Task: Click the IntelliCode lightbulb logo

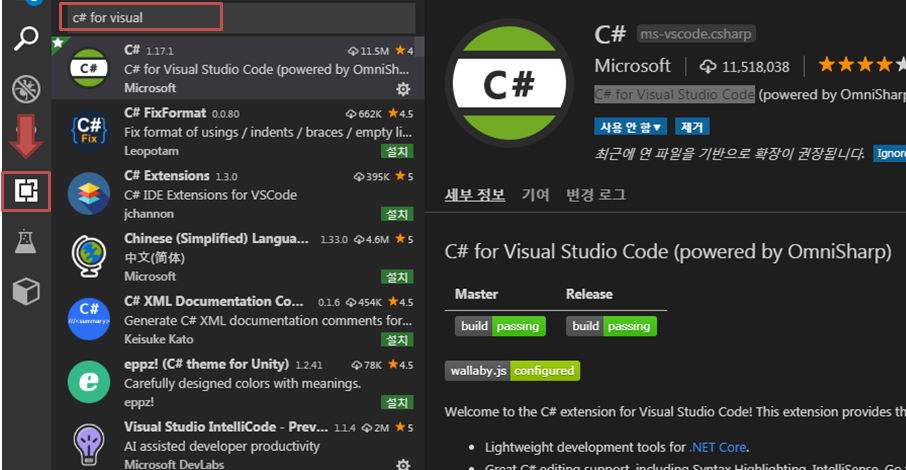Action: pos(88,445)
